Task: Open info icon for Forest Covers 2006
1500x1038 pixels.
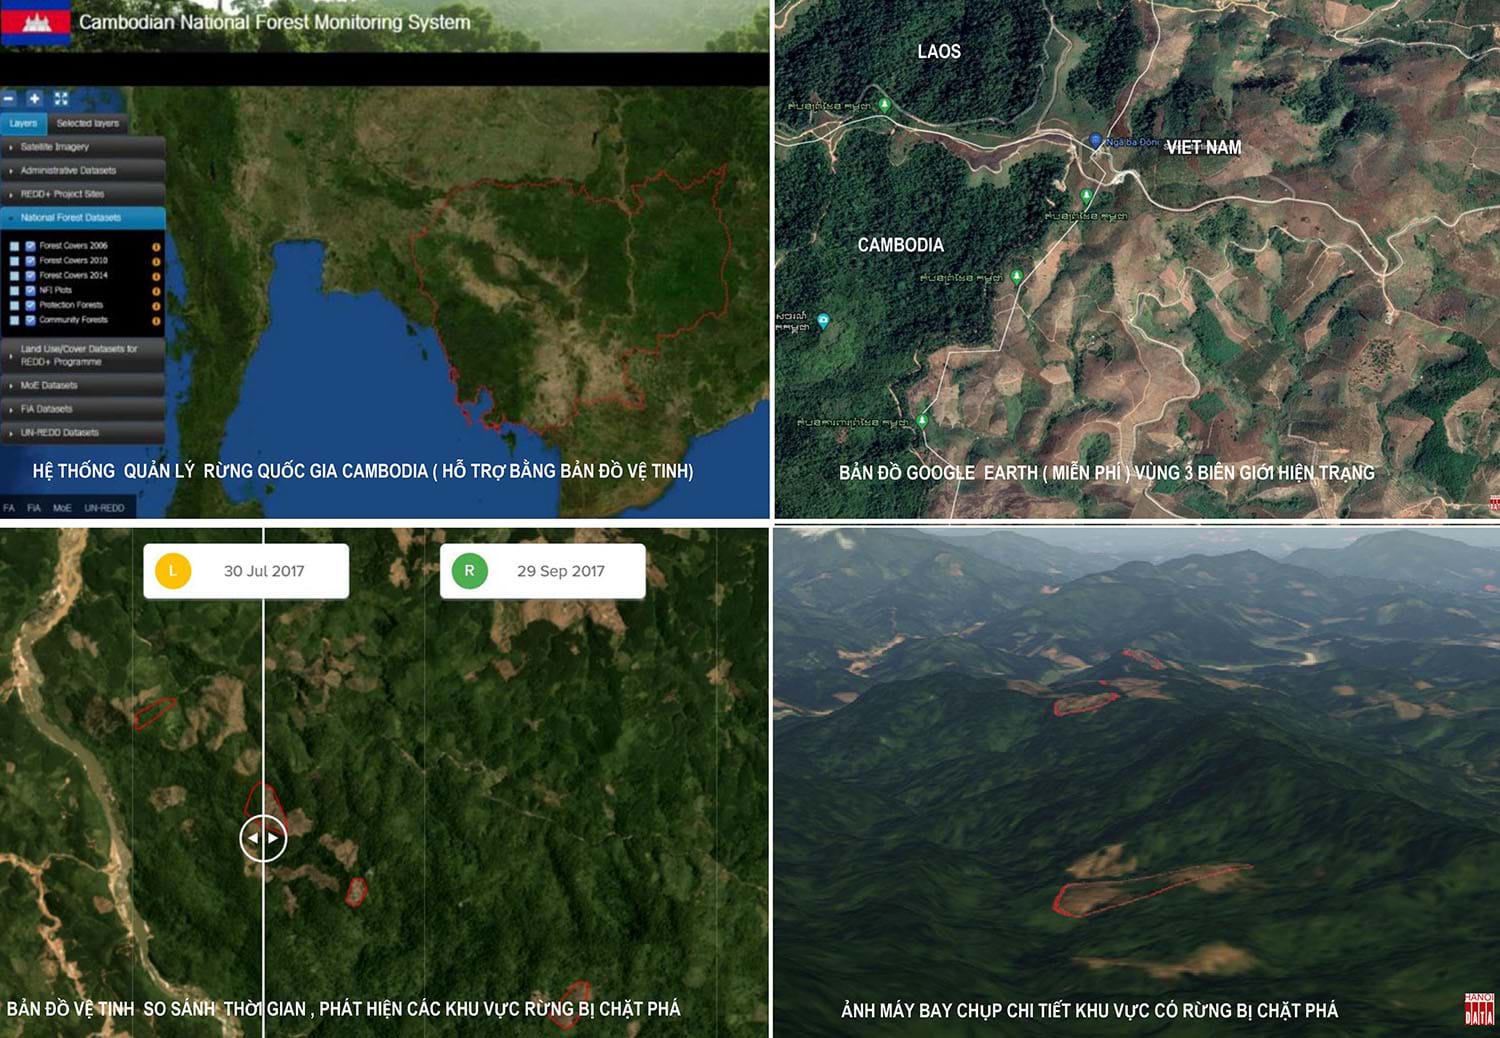Action: coord(156,246)
